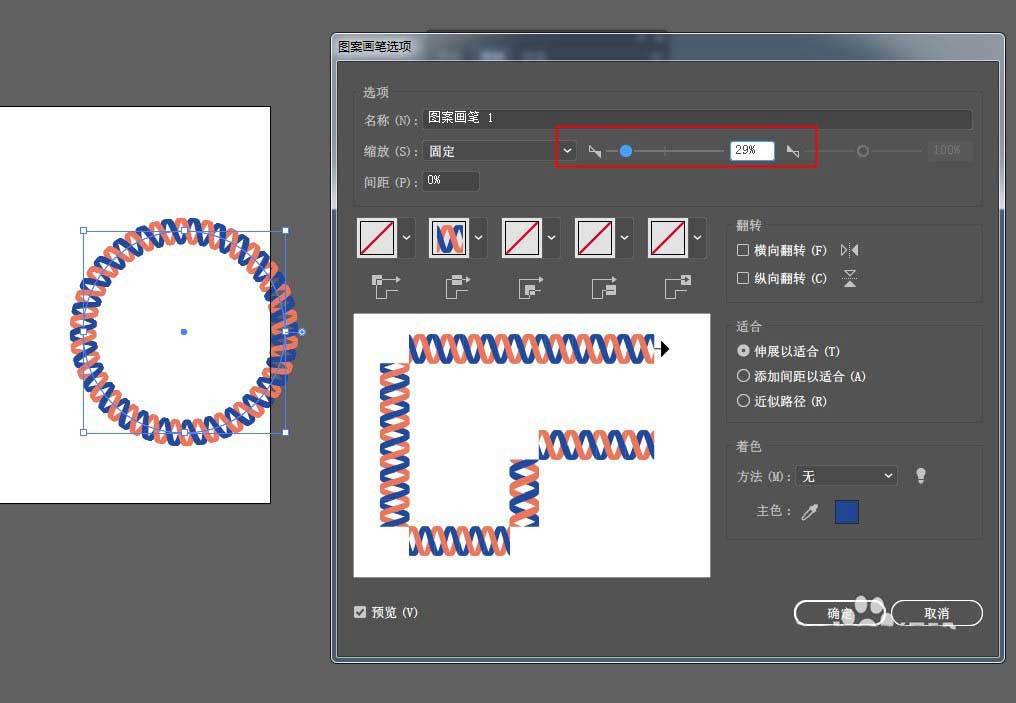This screenshot has height=703, width=1016.
Task: Select 伸展以适合 (T) radio option
Action: pyautogui.click(x=743, y=351)
